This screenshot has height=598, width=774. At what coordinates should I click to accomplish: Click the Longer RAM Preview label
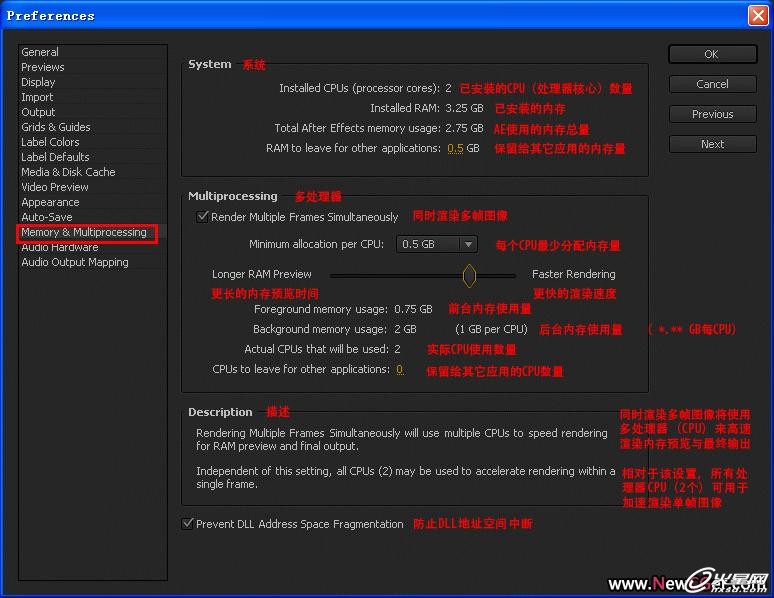point(262,274)
